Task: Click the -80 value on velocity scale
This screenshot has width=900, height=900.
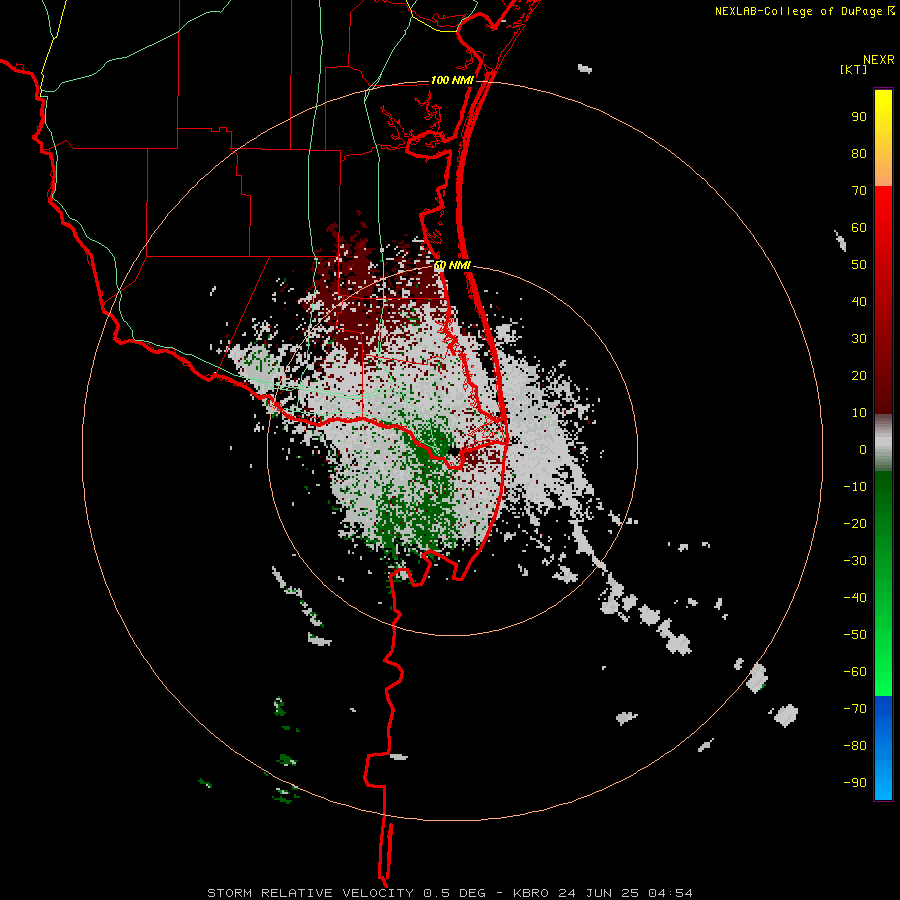Action: 855,746
